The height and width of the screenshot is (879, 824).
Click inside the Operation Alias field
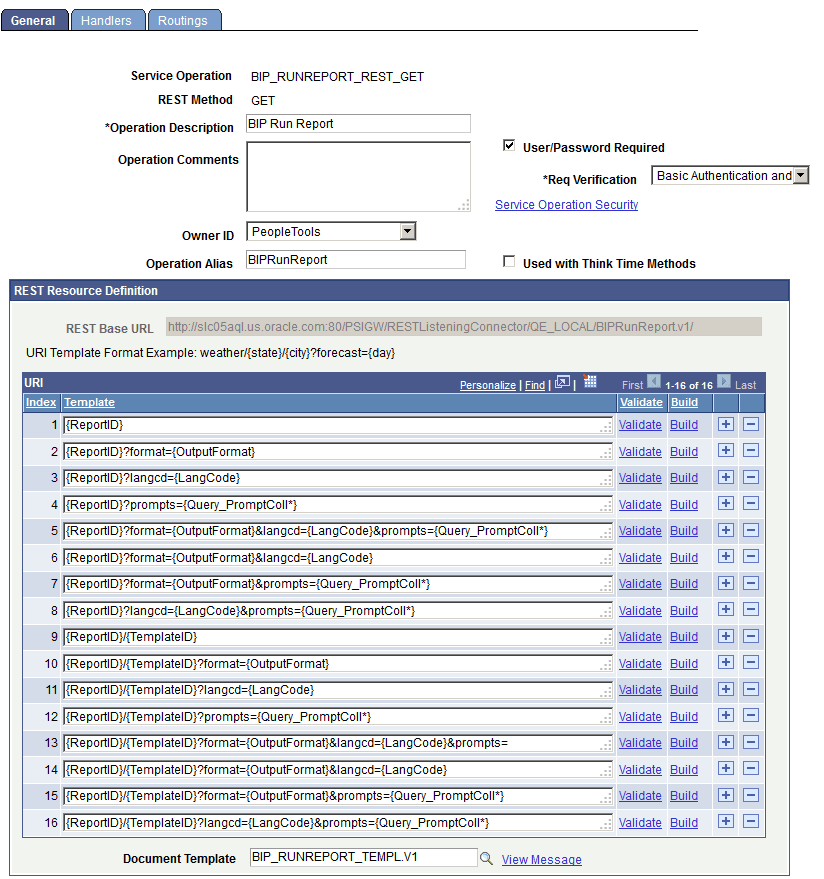coord(355,259)
